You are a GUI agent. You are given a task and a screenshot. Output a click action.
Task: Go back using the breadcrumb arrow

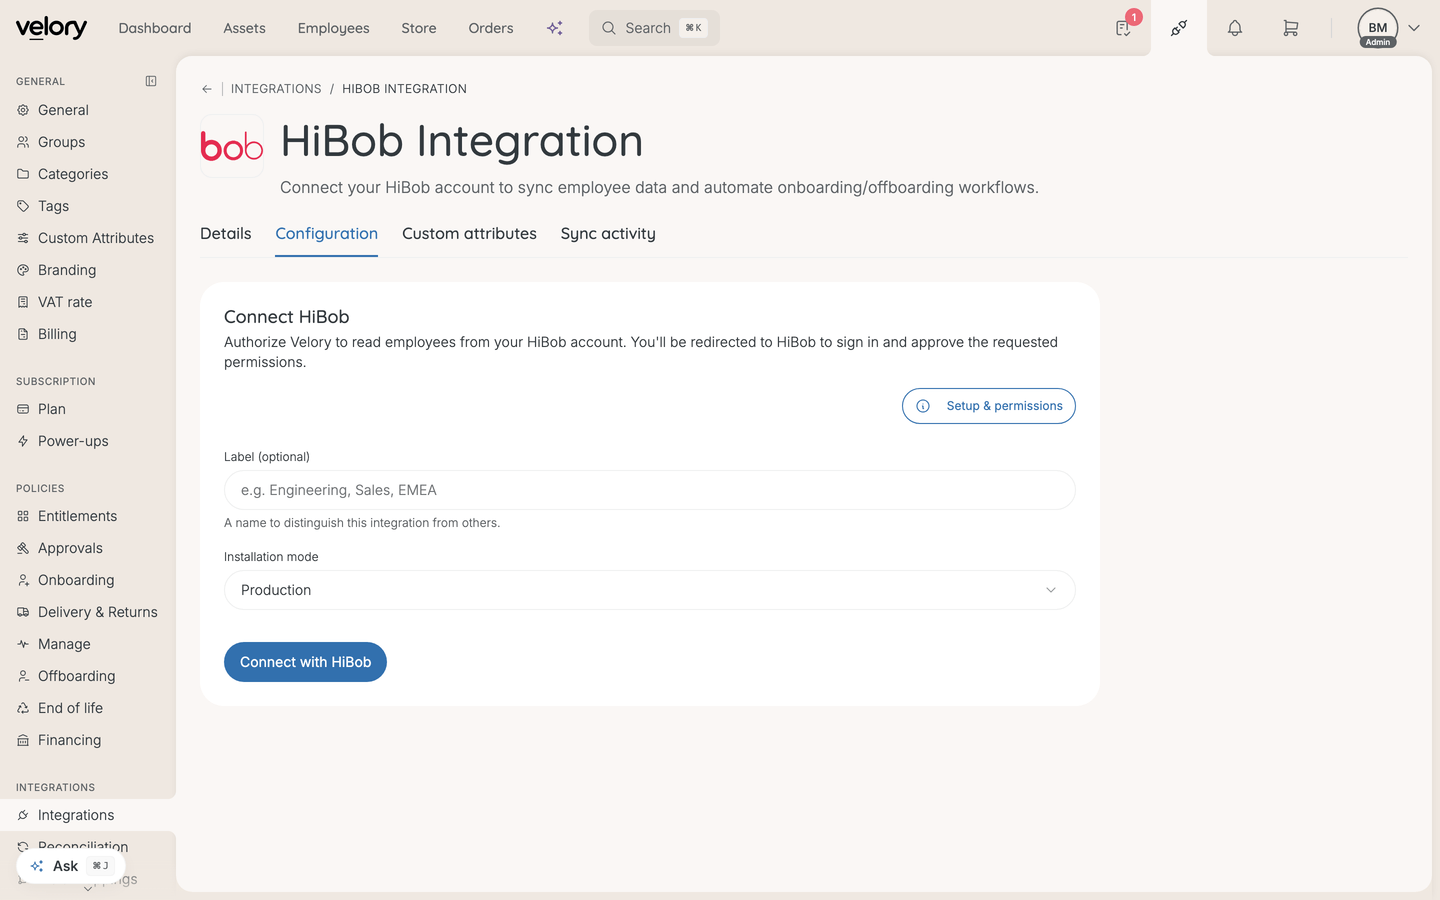[207, 89]
